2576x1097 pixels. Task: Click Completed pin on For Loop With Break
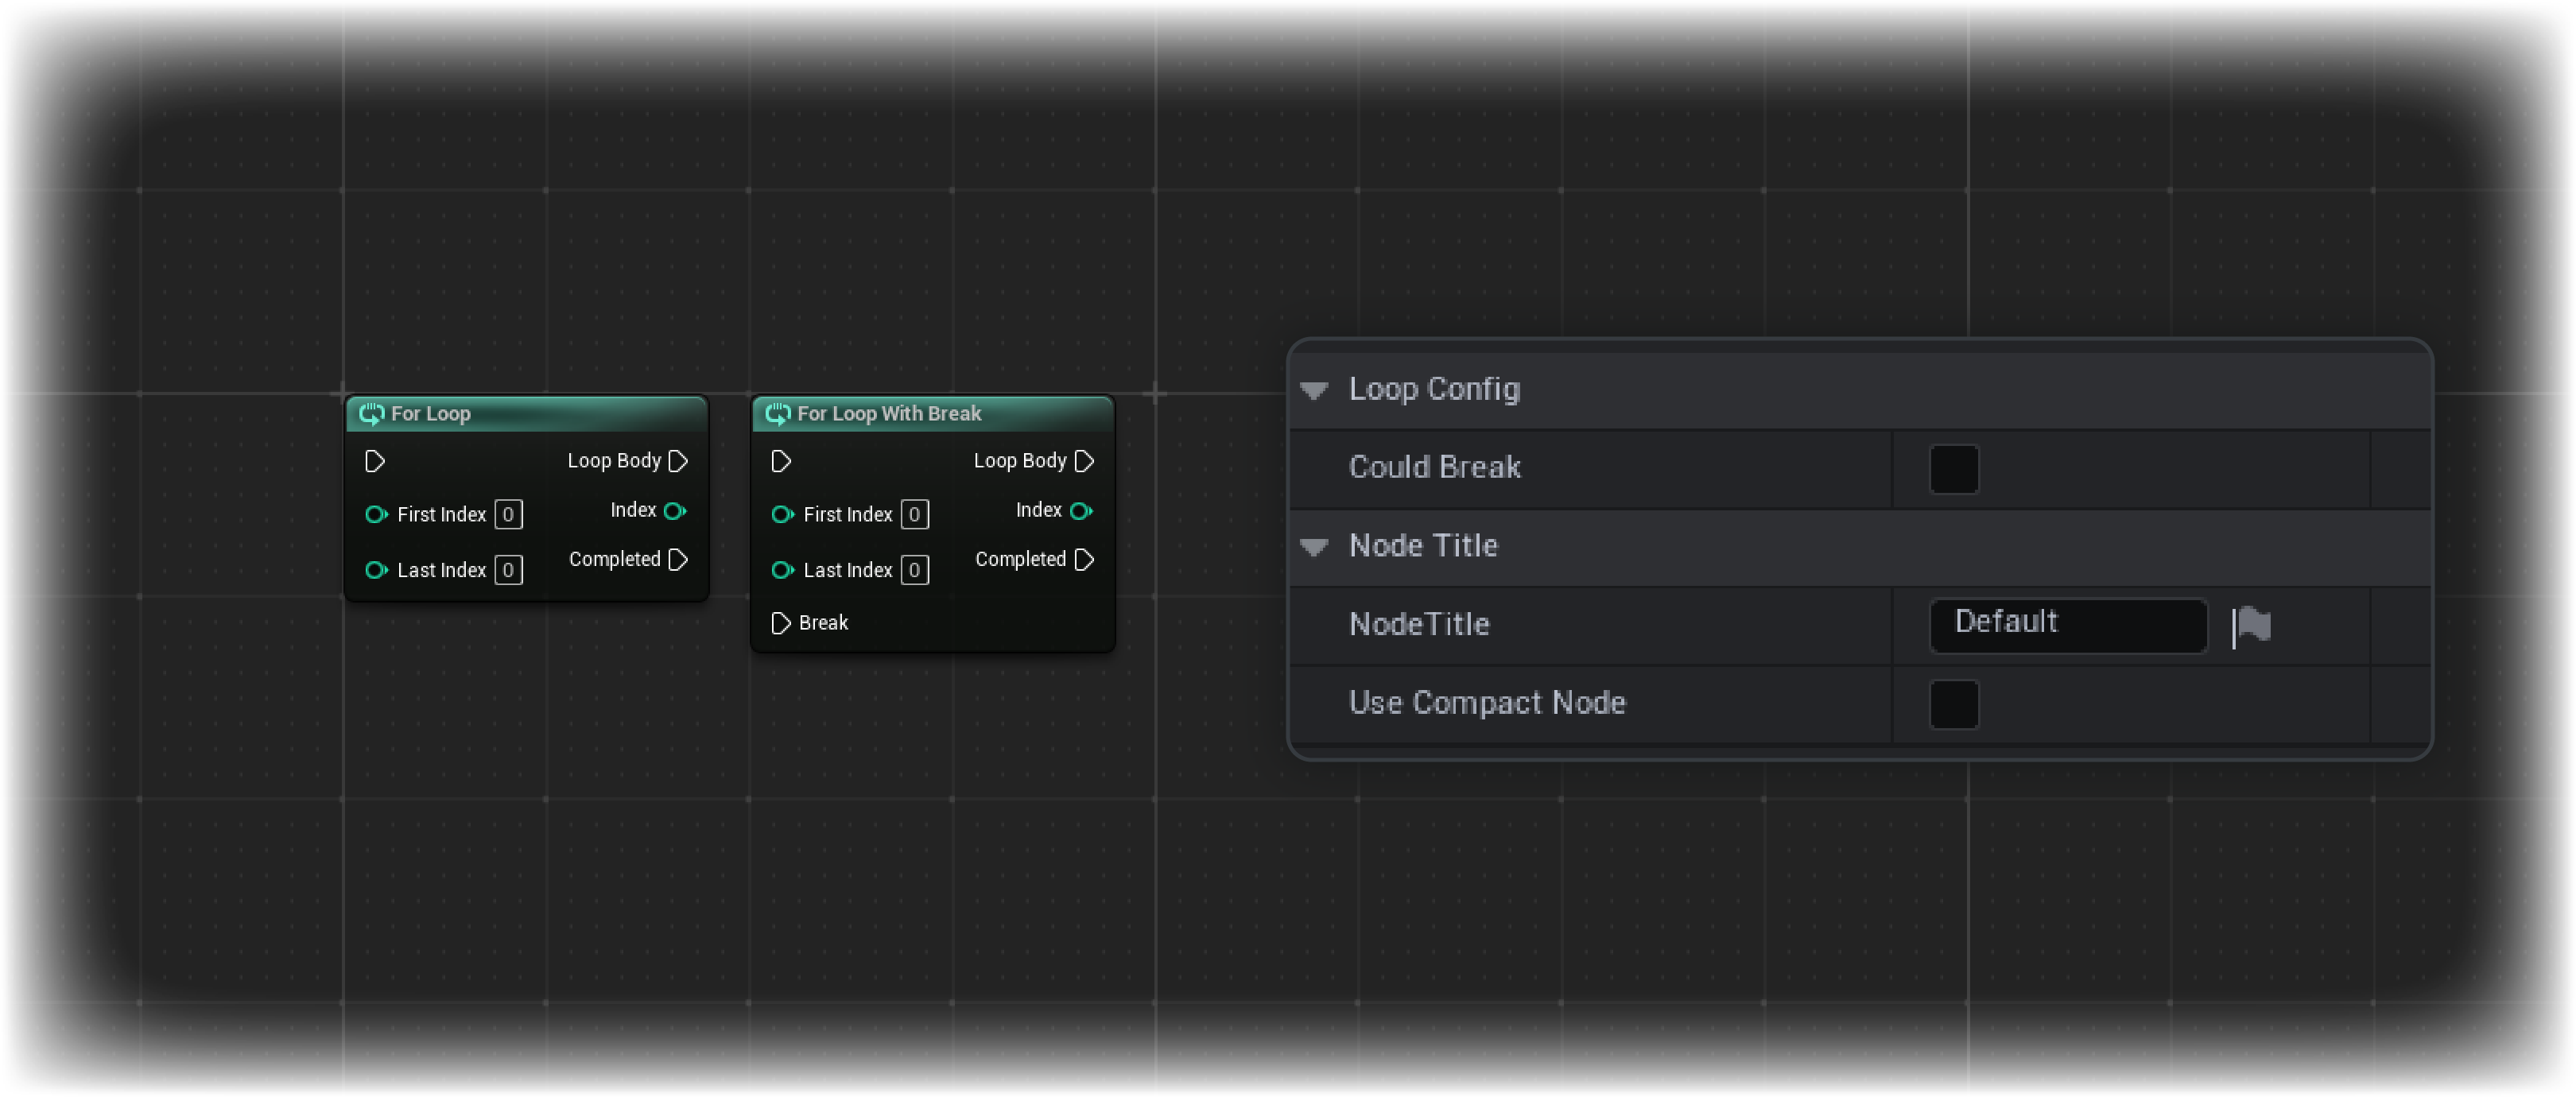[1085, 560]
